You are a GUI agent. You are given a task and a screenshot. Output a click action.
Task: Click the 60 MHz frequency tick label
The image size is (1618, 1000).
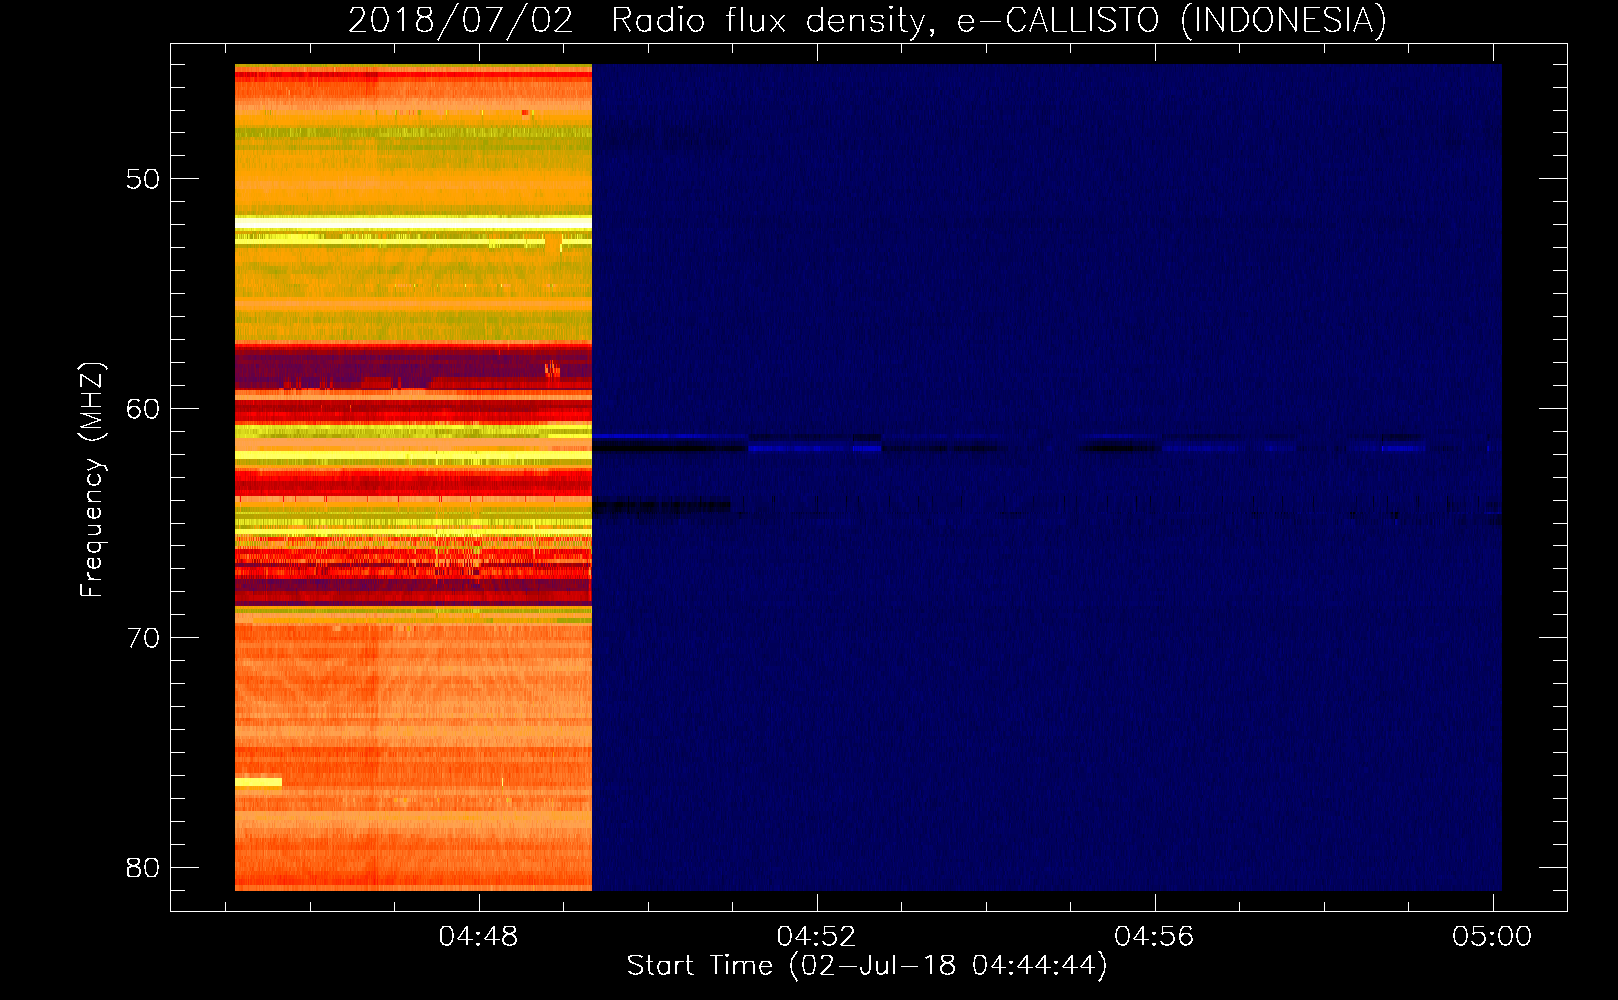(143, 408)
